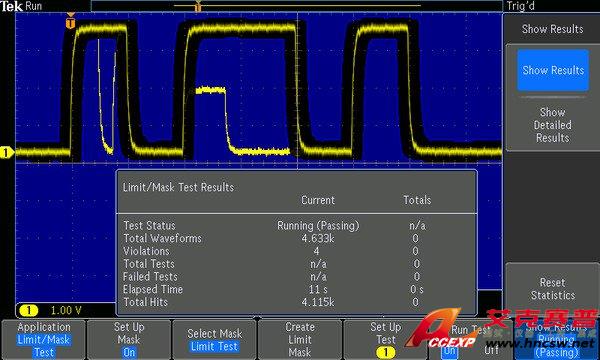Toggle Set Up Mask On

click(x=129, y=352)
